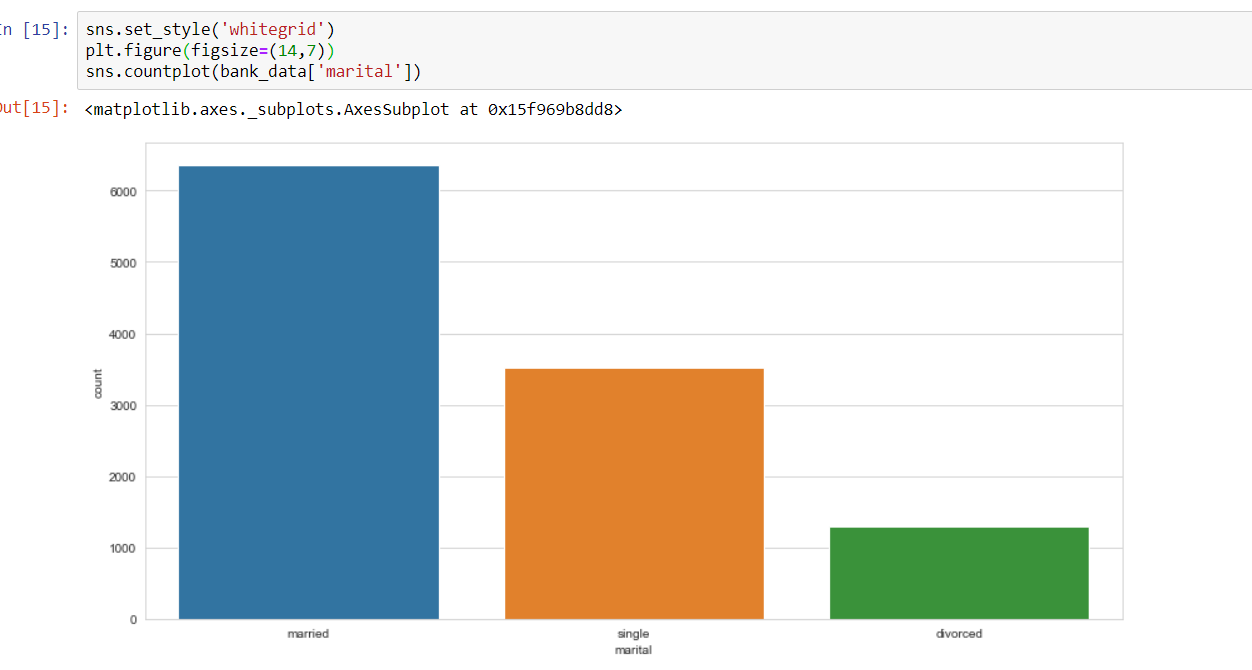Click the 'marital' axis title

tap(633, 648)
